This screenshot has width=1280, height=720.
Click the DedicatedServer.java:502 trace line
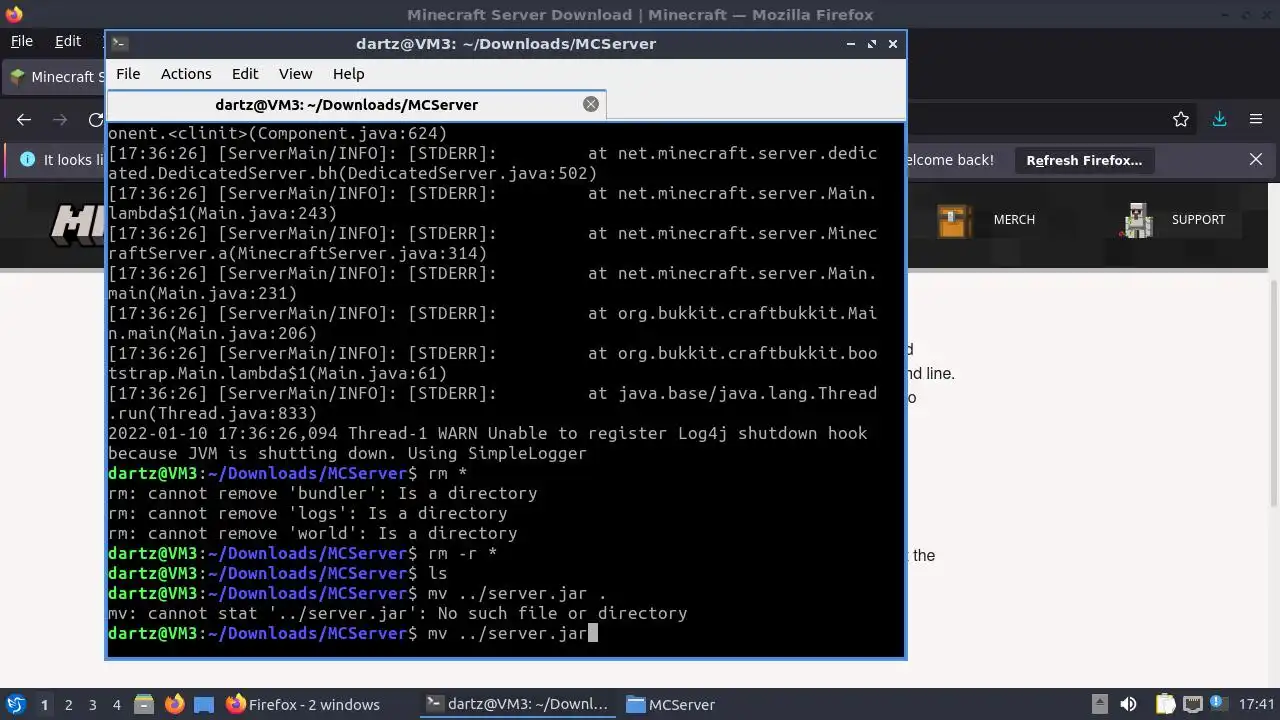493,163
